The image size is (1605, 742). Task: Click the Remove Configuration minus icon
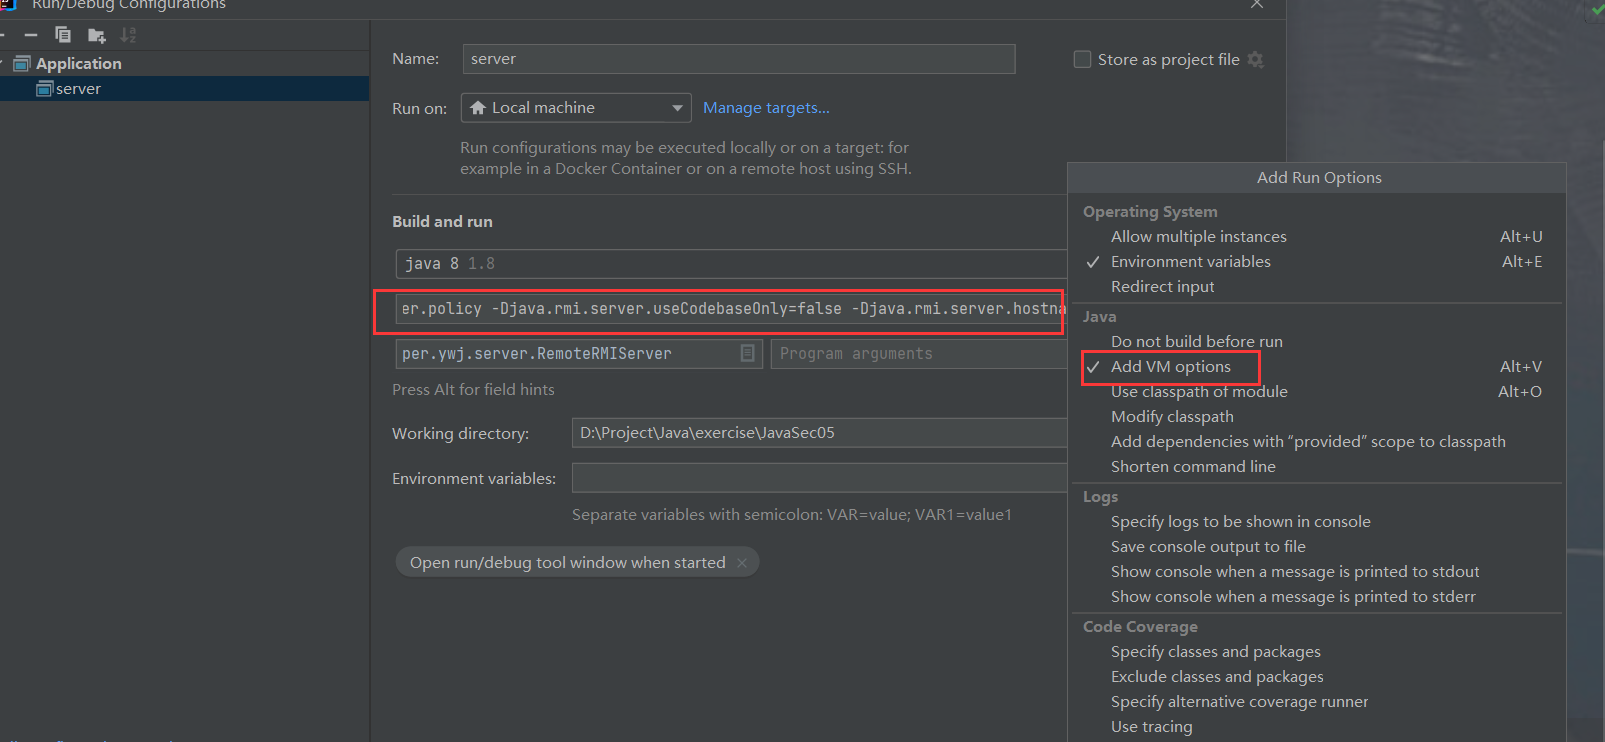[x=31, y=35]
